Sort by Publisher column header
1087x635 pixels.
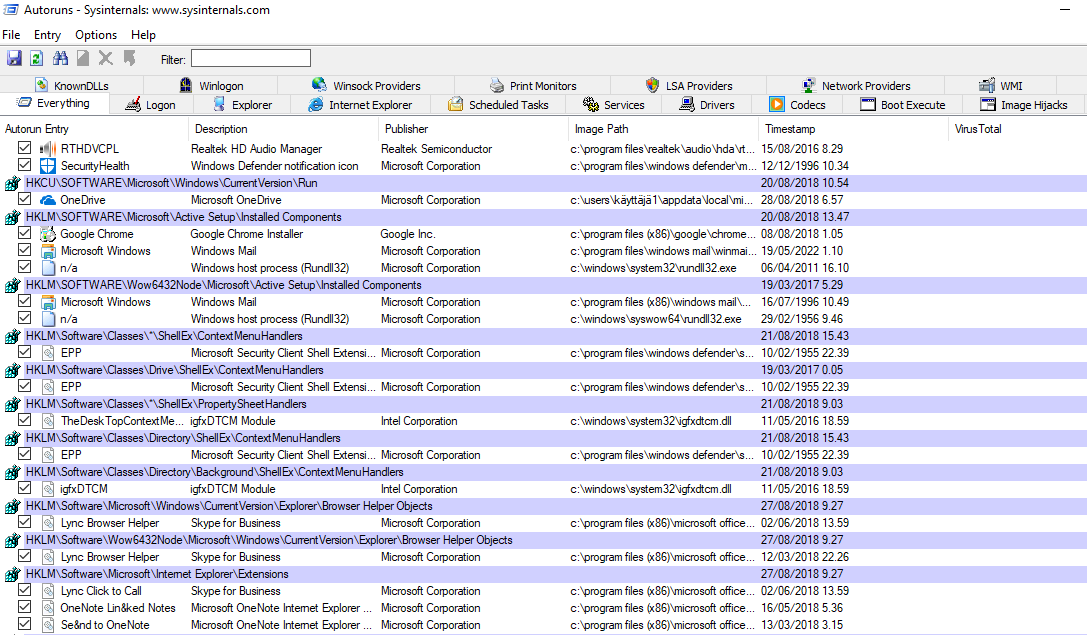pos(473,129)
